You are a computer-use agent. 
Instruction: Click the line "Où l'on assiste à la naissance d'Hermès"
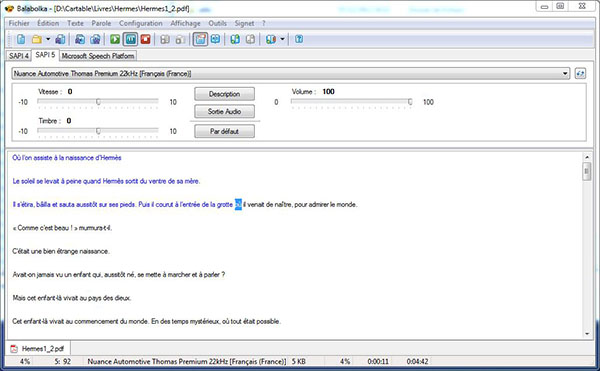click(67, 158)
